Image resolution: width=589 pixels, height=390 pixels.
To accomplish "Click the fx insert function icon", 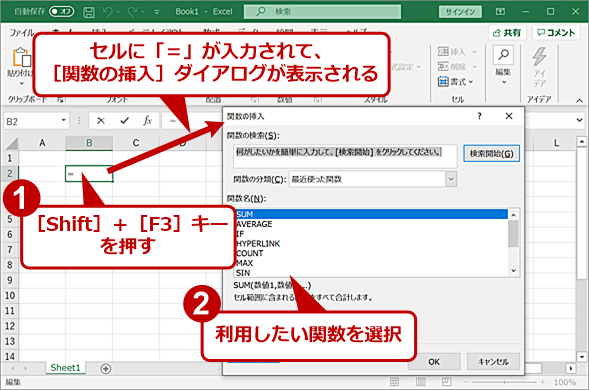I will click(x=147, y=121).
